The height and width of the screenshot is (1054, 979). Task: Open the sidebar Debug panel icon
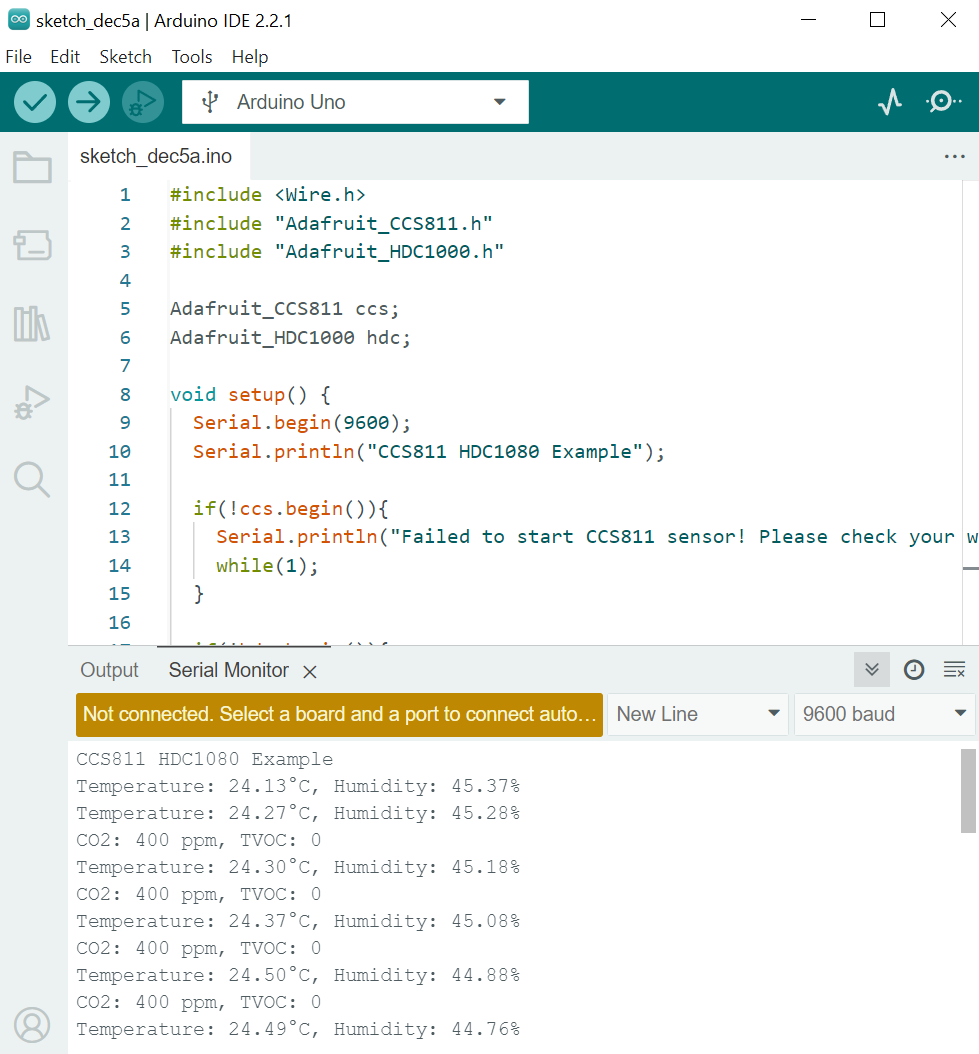pos(32,402)
